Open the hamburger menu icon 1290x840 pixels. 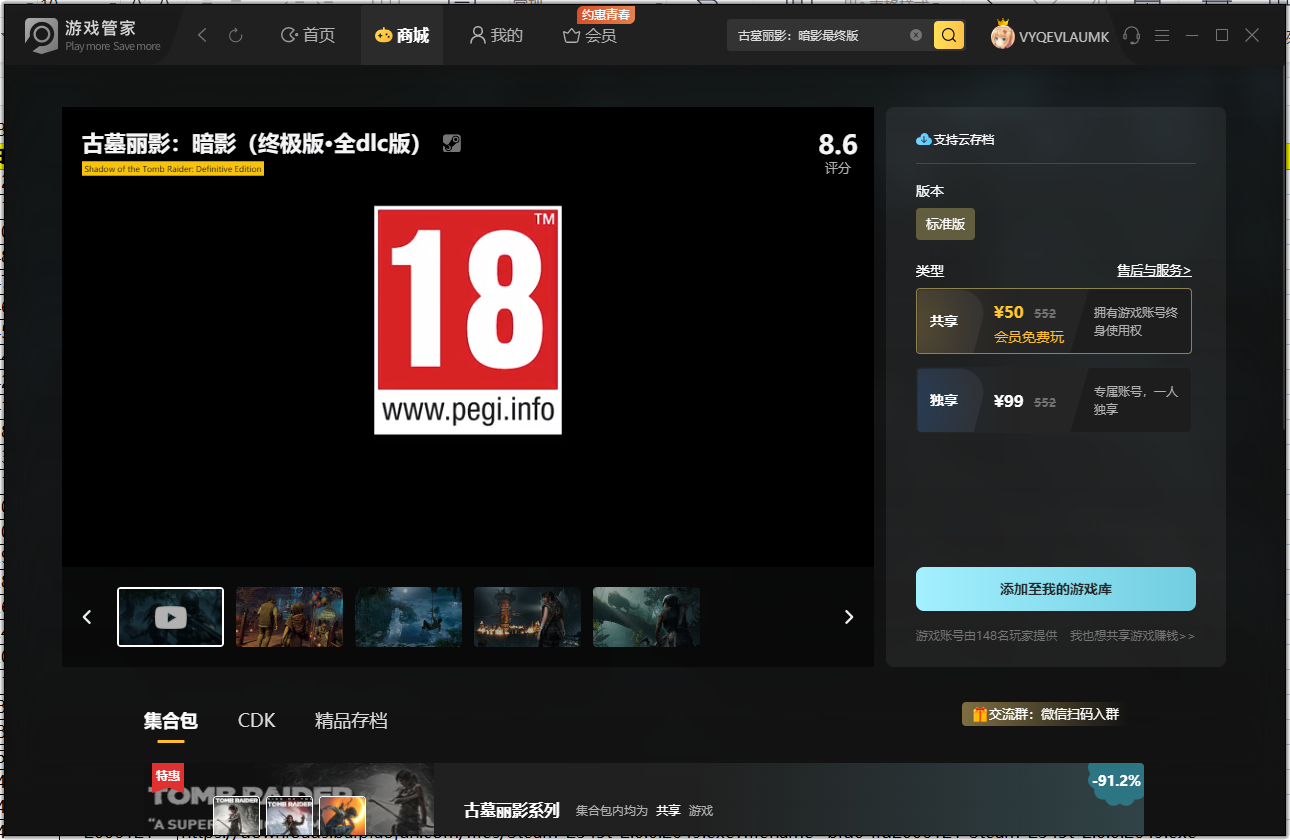point(1162,36)
